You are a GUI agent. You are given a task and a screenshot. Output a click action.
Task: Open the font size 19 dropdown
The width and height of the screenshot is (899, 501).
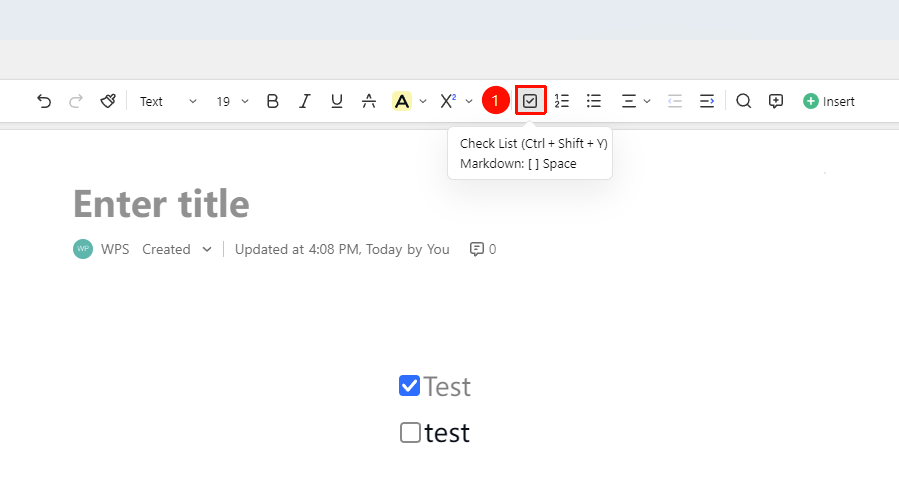point(232,101)
